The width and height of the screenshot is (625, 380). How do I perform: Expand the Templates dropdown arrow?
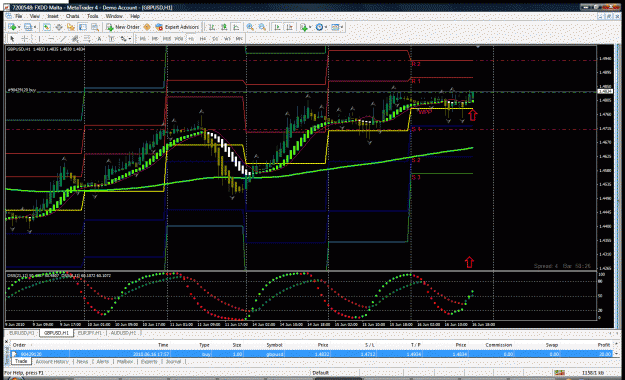[342, 27]
